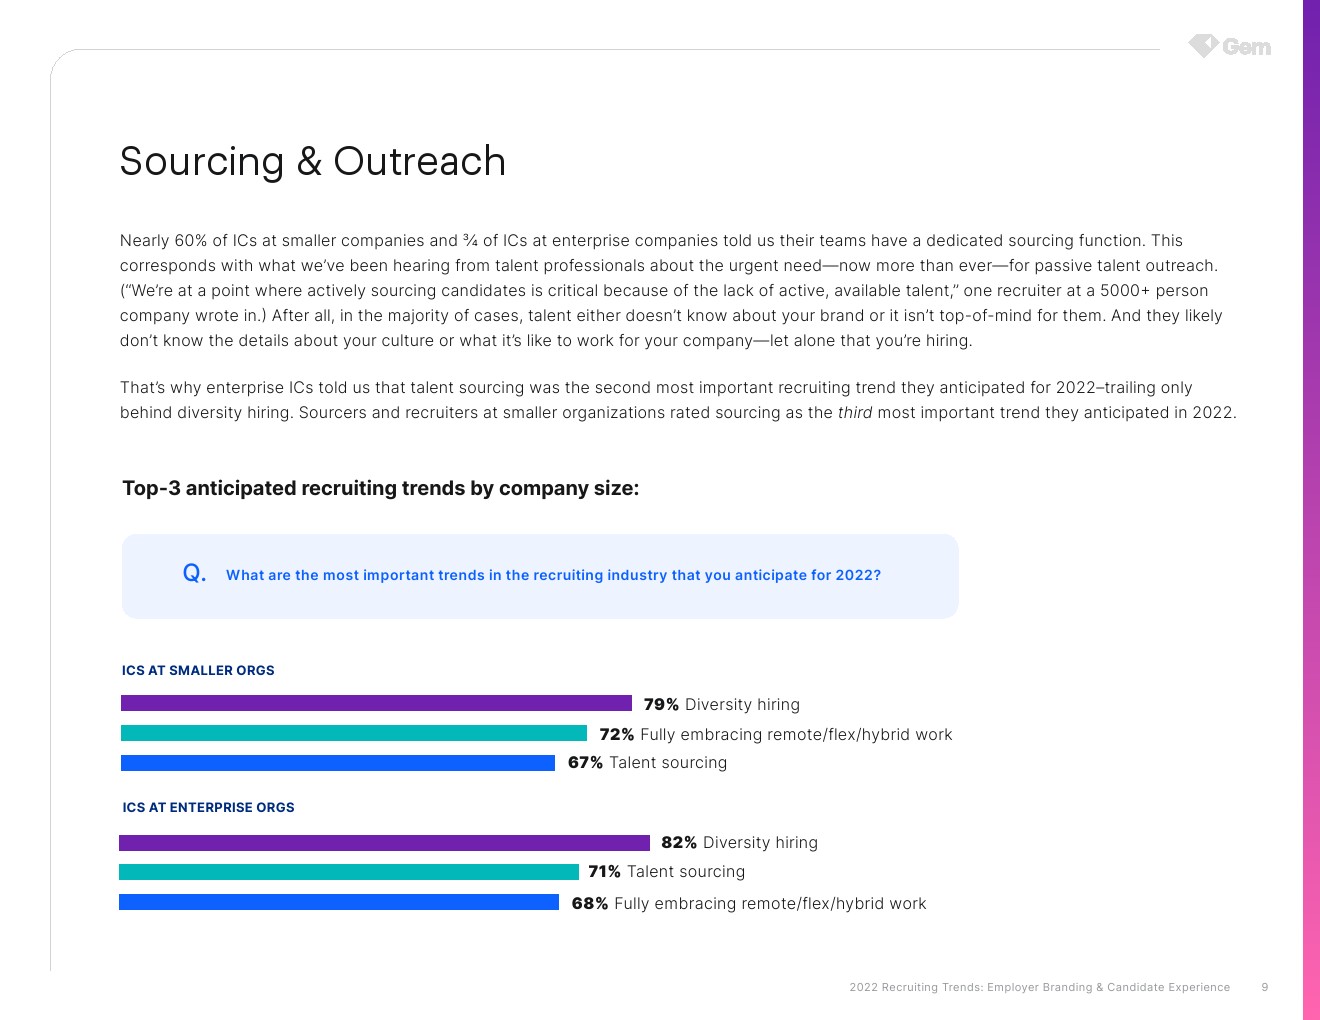The image size is (1320, 1020).
Task: Click the blue "Q." question marker
Action: coord(194,573)
